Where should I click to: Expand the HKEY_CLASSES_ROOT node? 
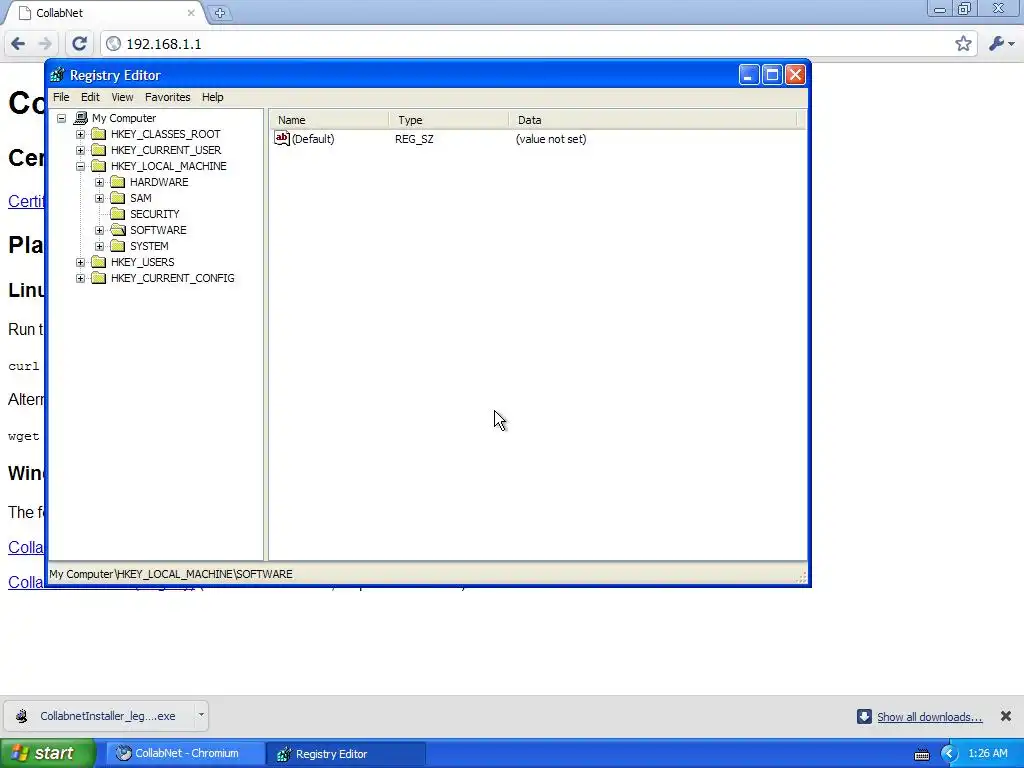pyautogui.click(x=80, y=135)
